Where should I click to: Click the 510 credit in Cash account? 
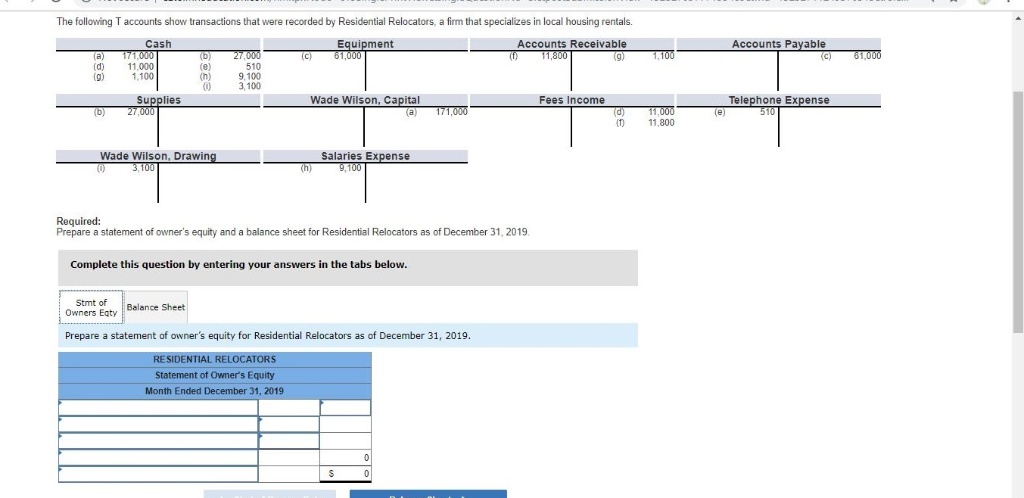(253, 66)
